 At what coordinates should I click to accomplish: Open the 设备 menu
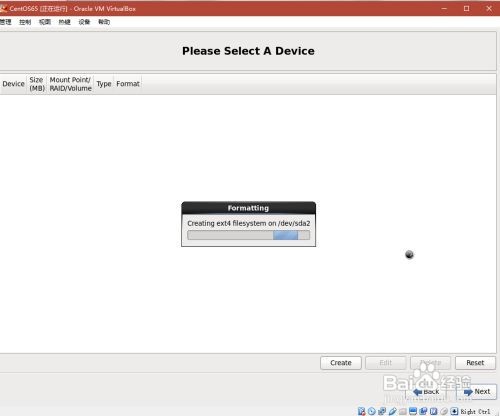[x=84, y=22]
